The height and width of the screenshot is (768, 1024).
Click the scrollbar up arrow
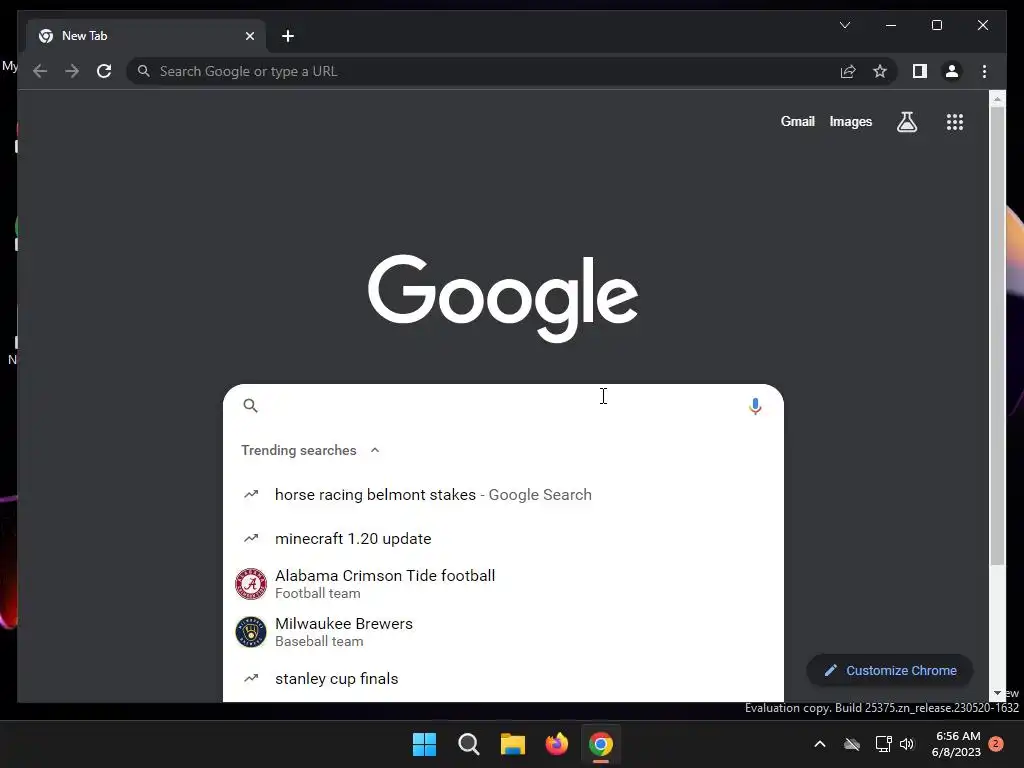997,99
